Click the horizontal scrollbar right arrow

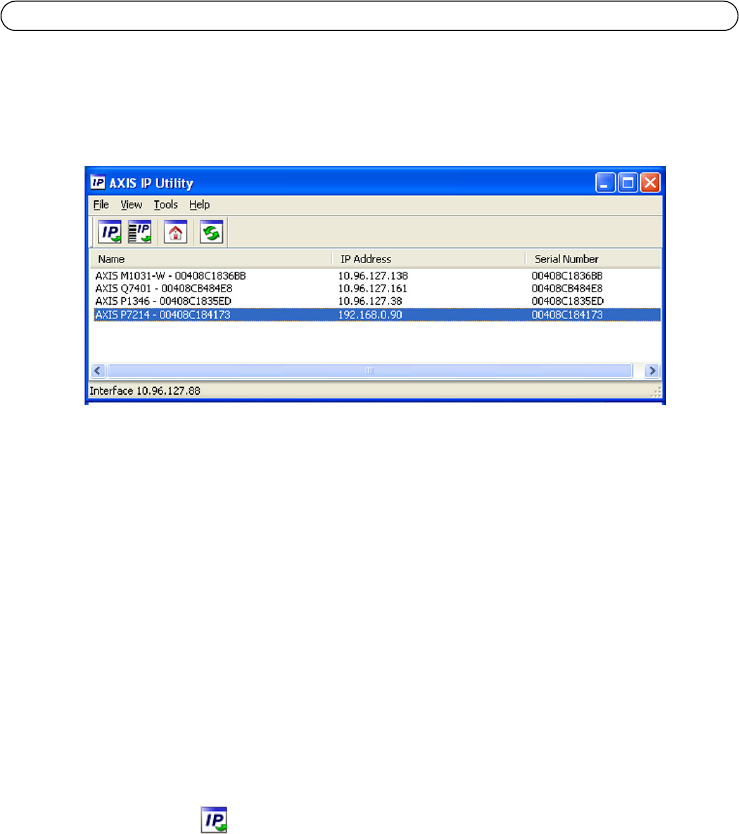(652, 371)
